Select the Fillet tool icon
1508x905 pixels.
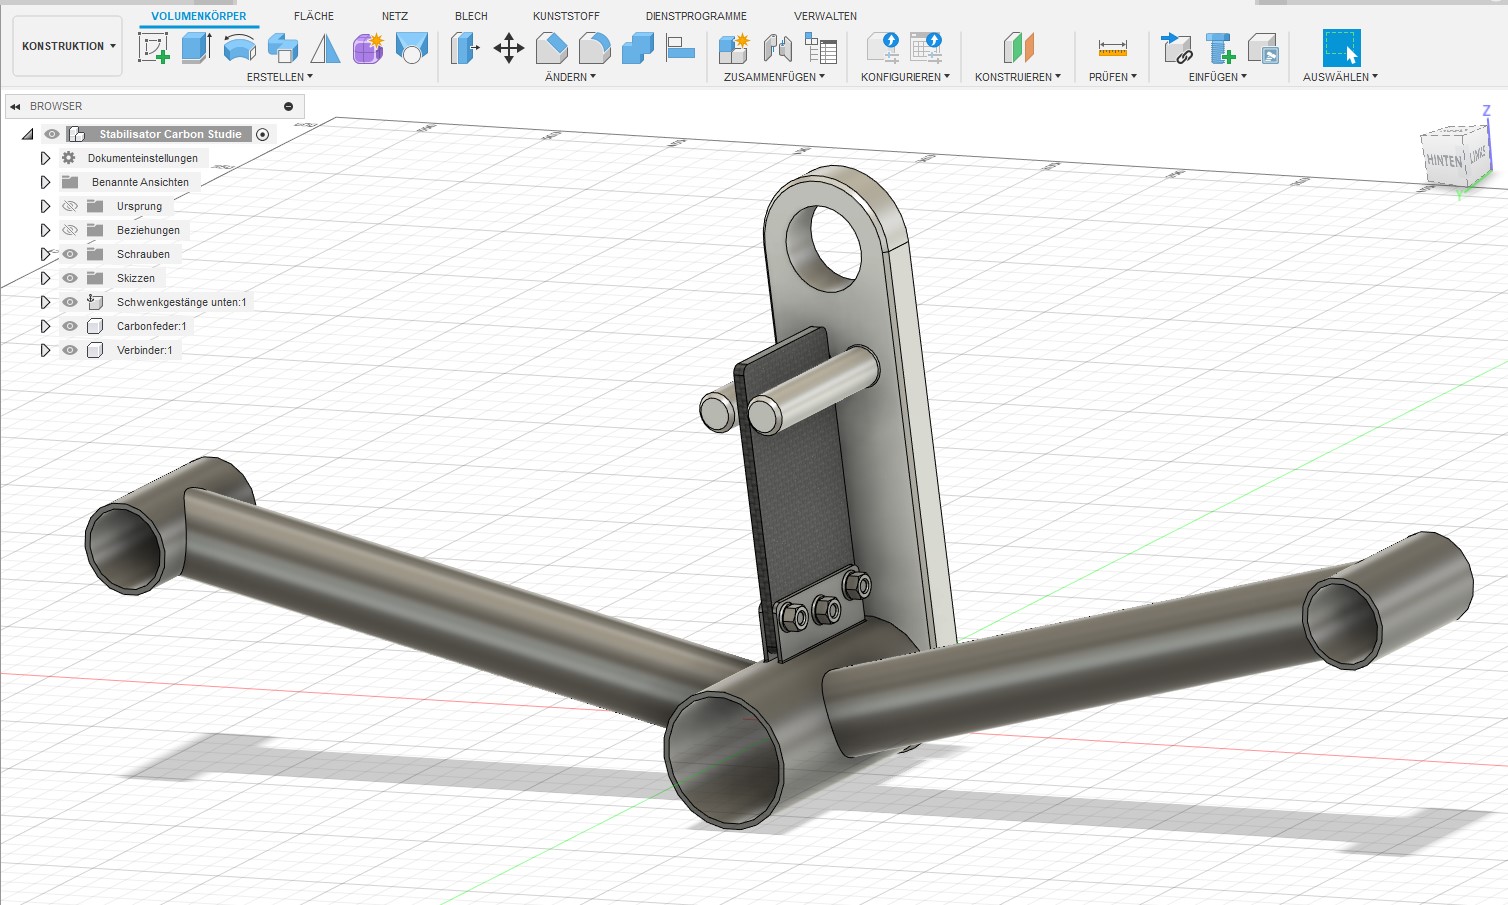pos(552,47)
